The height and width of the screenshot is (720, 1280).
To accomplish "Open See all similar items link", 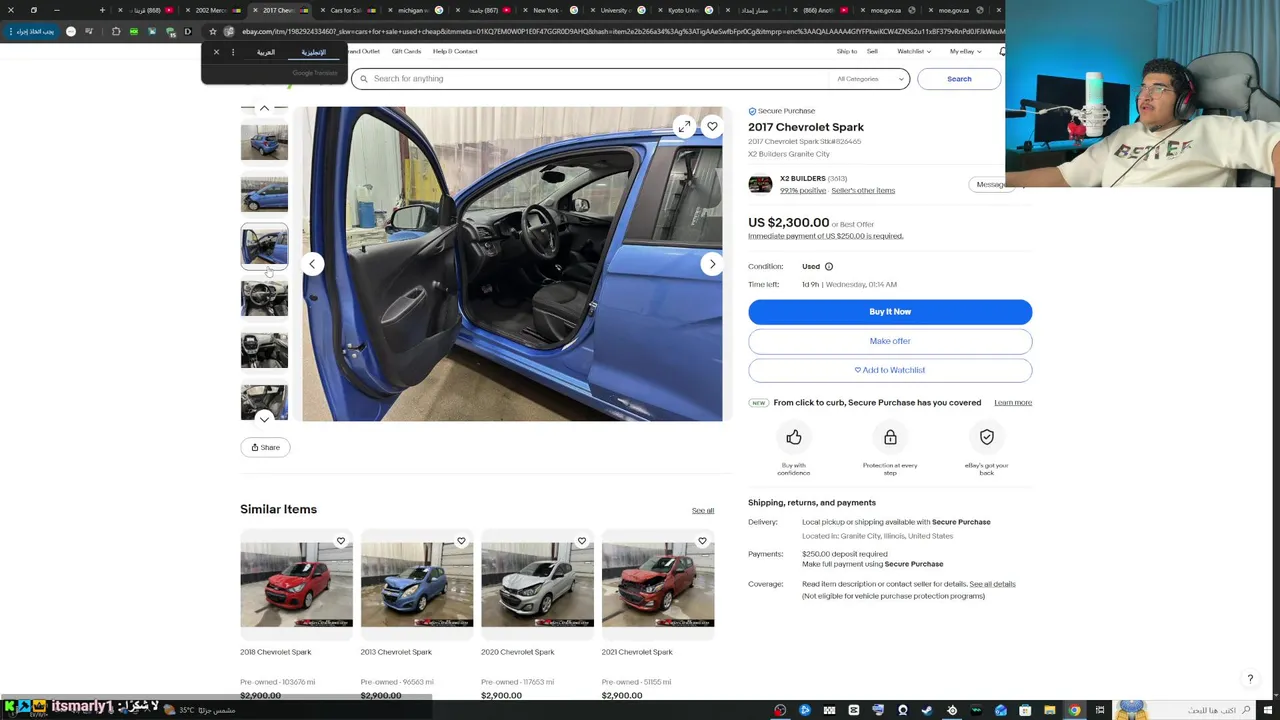I will (703, 511).
